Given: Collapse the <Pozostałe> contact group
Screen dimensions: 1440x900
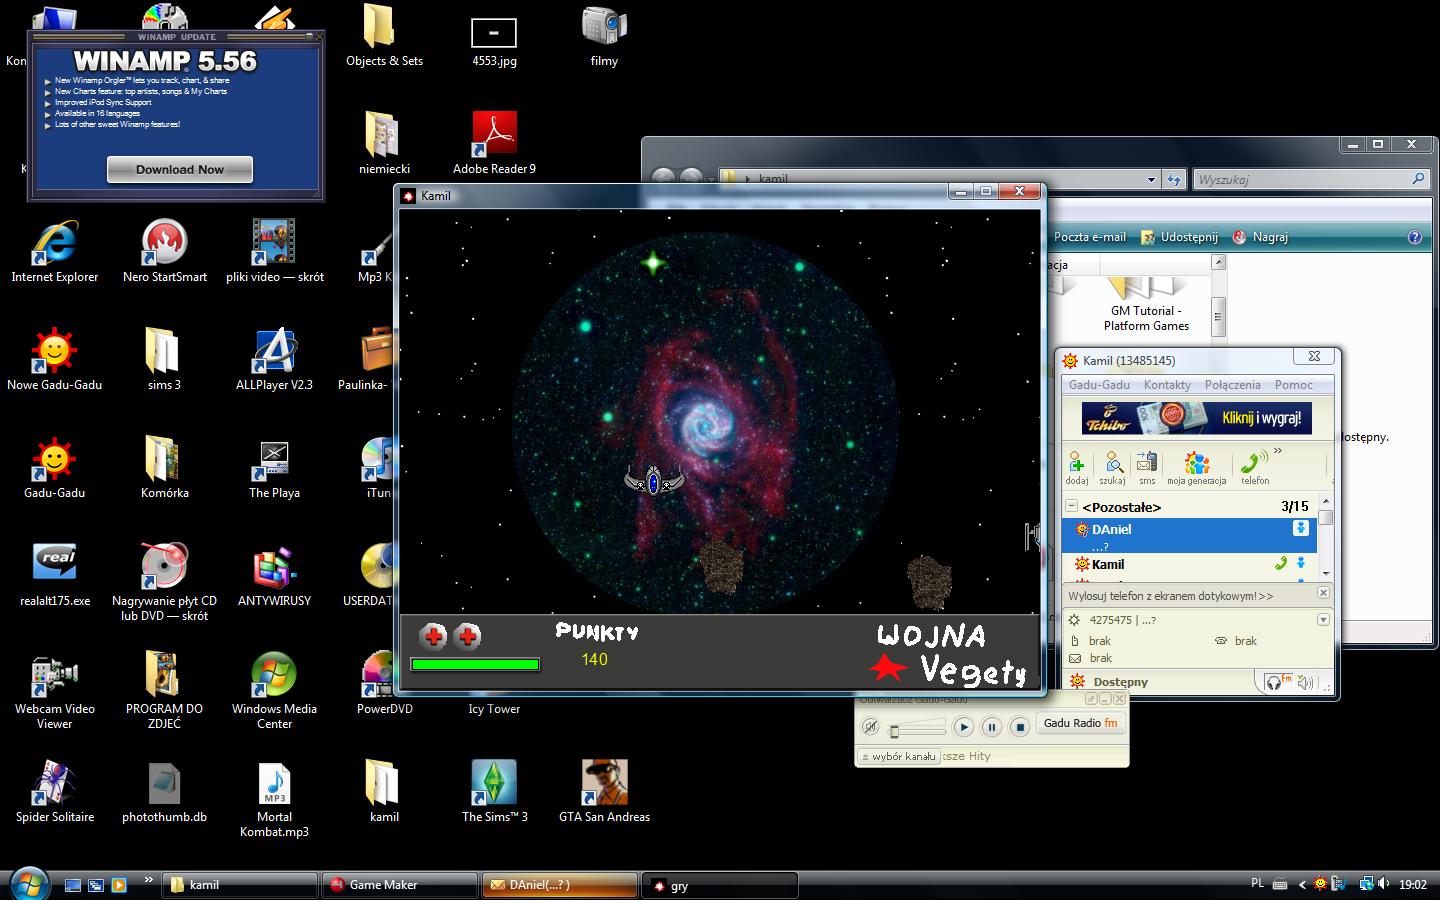Looking at the screenshot, I should 1071,507.
